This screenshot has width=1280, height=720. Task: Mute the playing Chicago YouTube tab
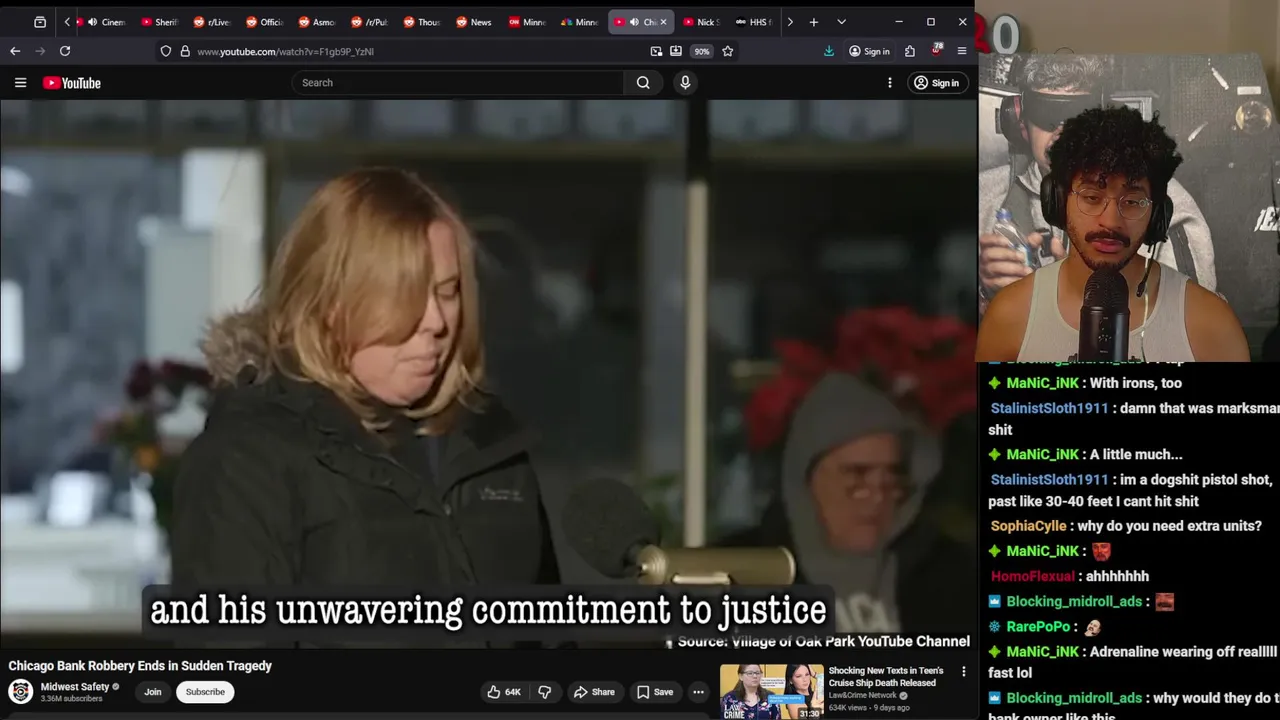634,22
